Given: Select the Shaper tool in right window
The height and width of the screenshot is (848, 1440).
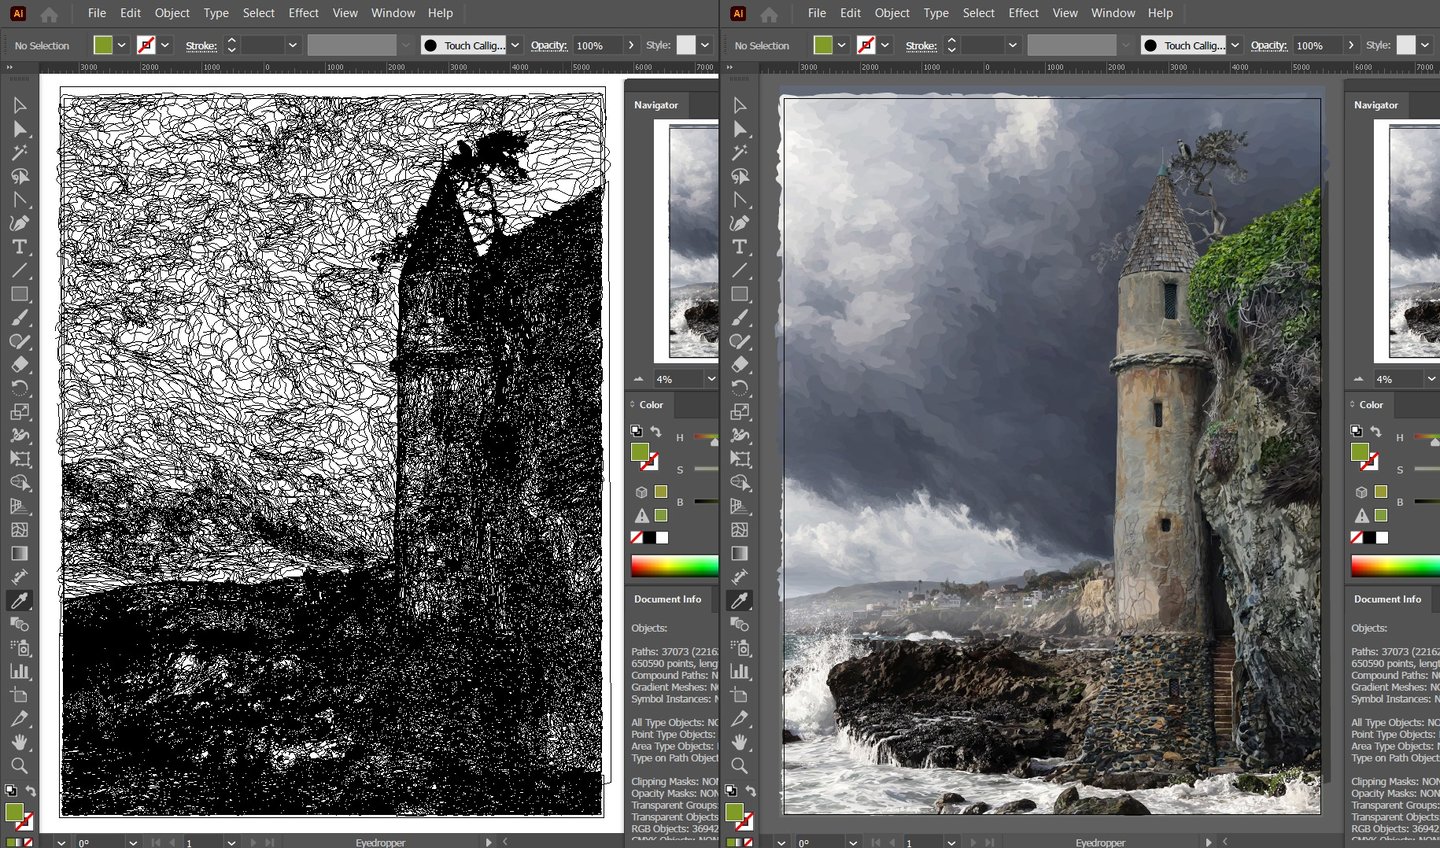Looking at the screenshot, I should [x=739, y=341].
